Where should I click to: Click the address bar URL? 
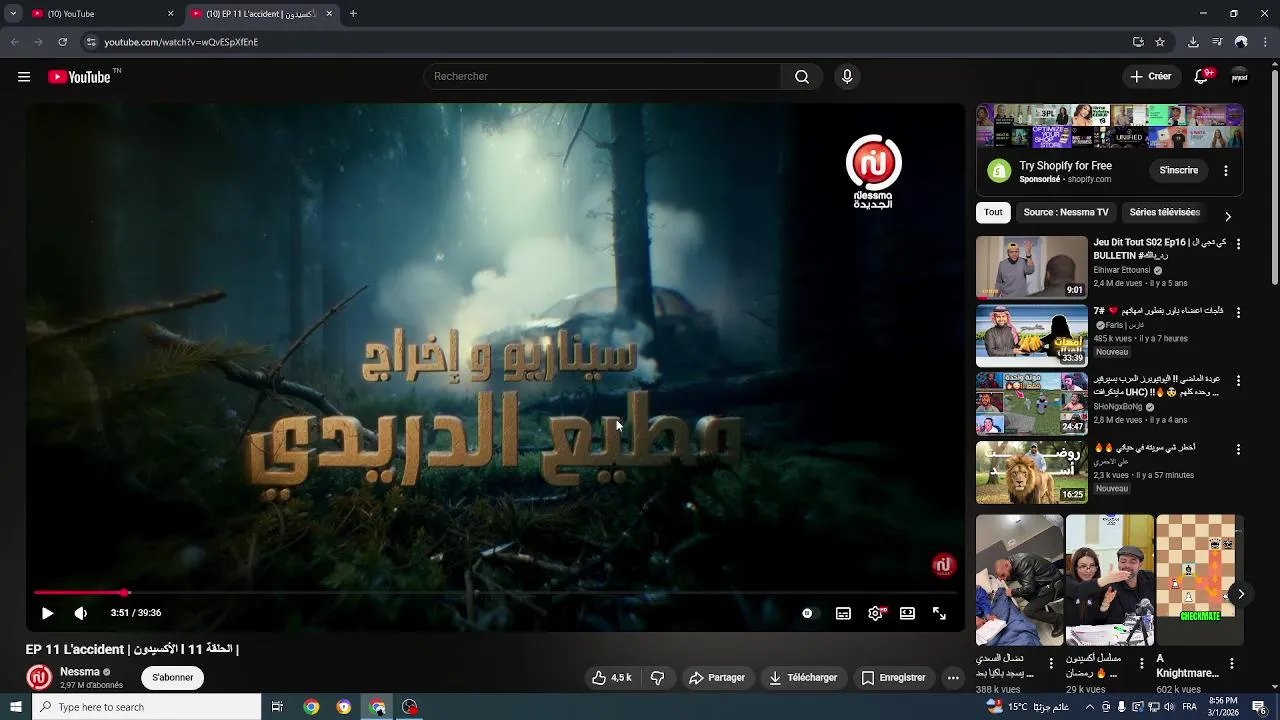[x=181, y=42]
